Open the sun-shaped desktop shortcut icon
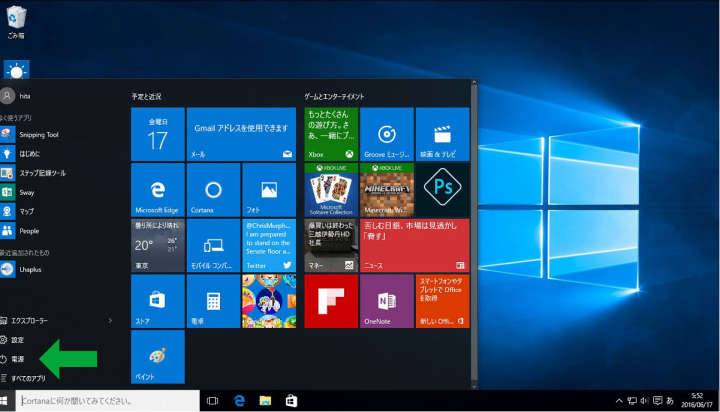 [x=17, y=70]
